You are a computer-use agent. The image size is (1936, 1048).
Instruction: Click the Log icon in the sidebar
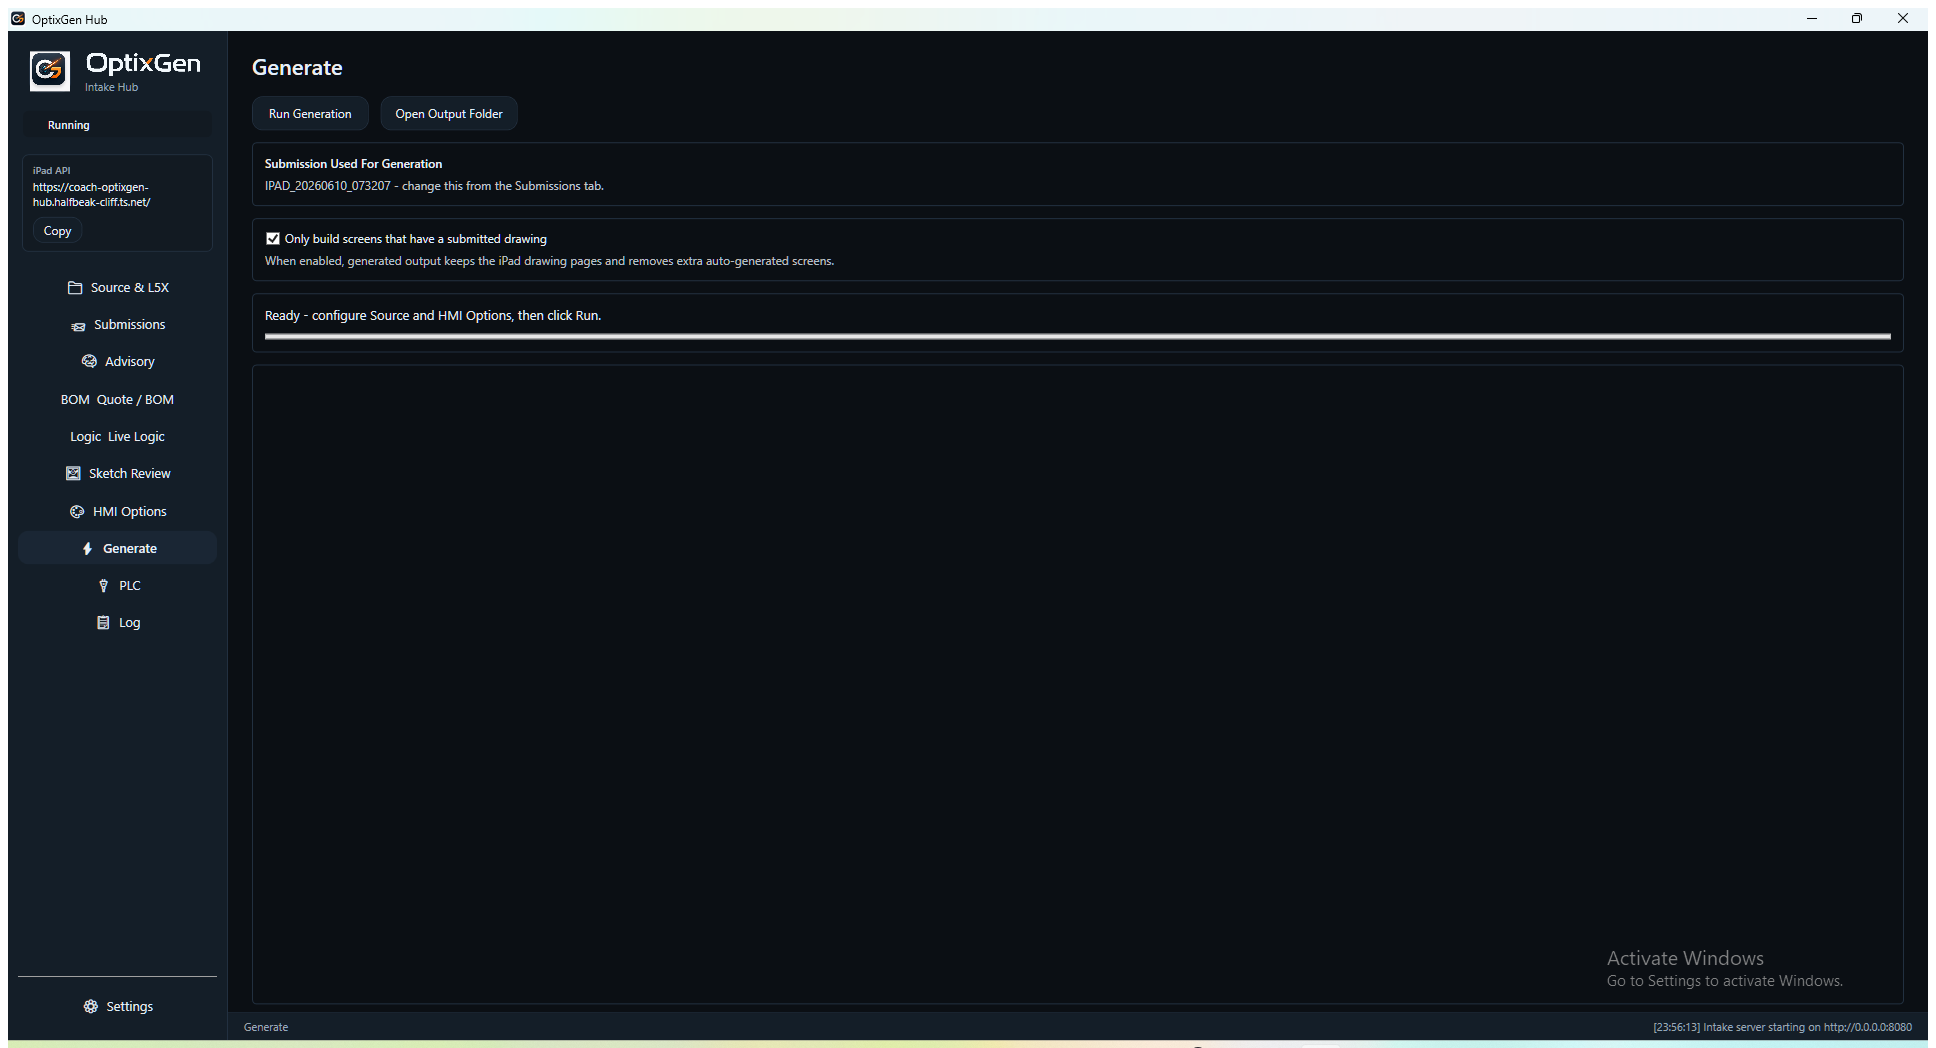pos(103,623)
